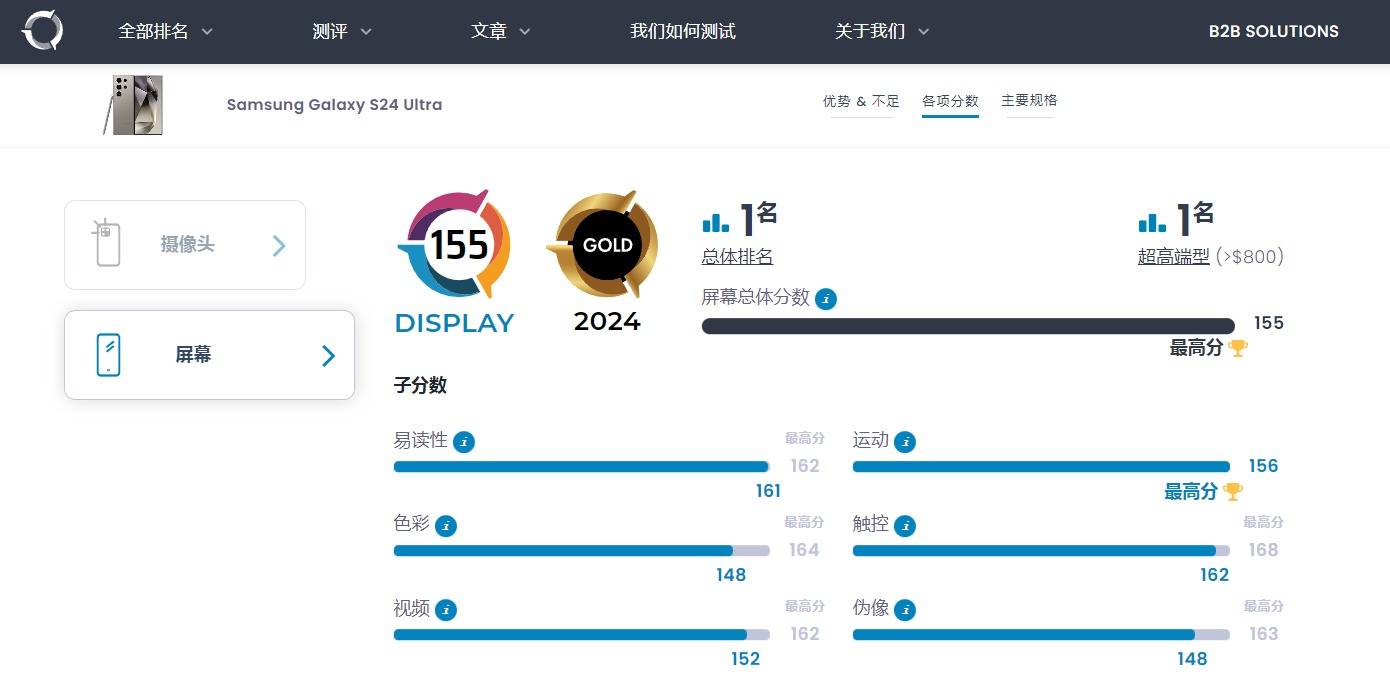Switch to 优势 & 不足 tab
1390x699 pixels.
pyautogui.click(x=861, y=101)
